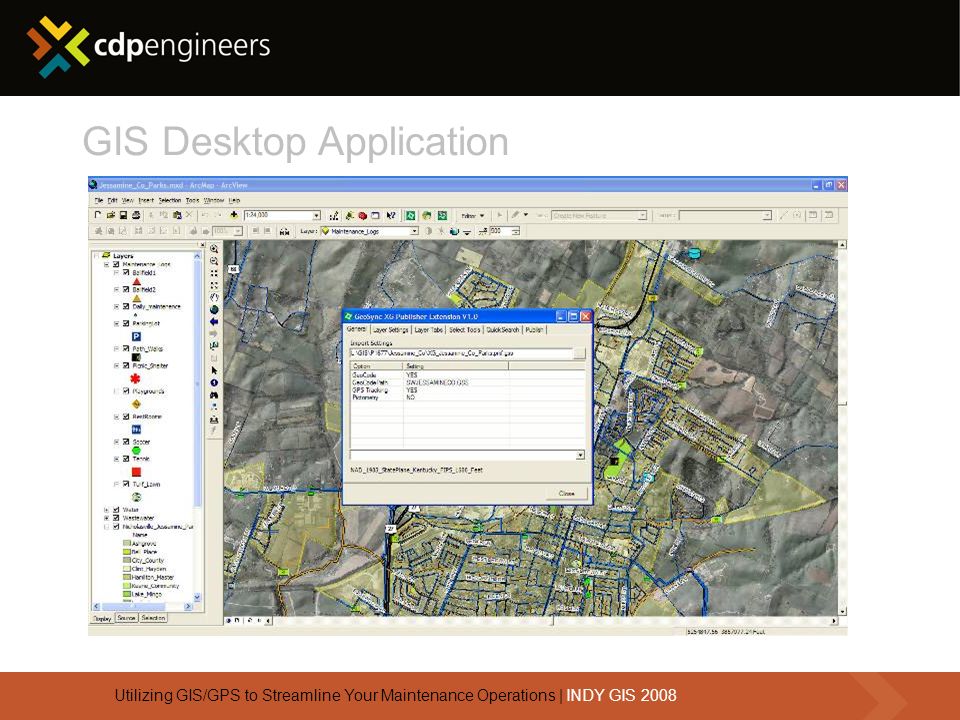Open the empty dropdown in GeoSync dialog

[580, 455]
